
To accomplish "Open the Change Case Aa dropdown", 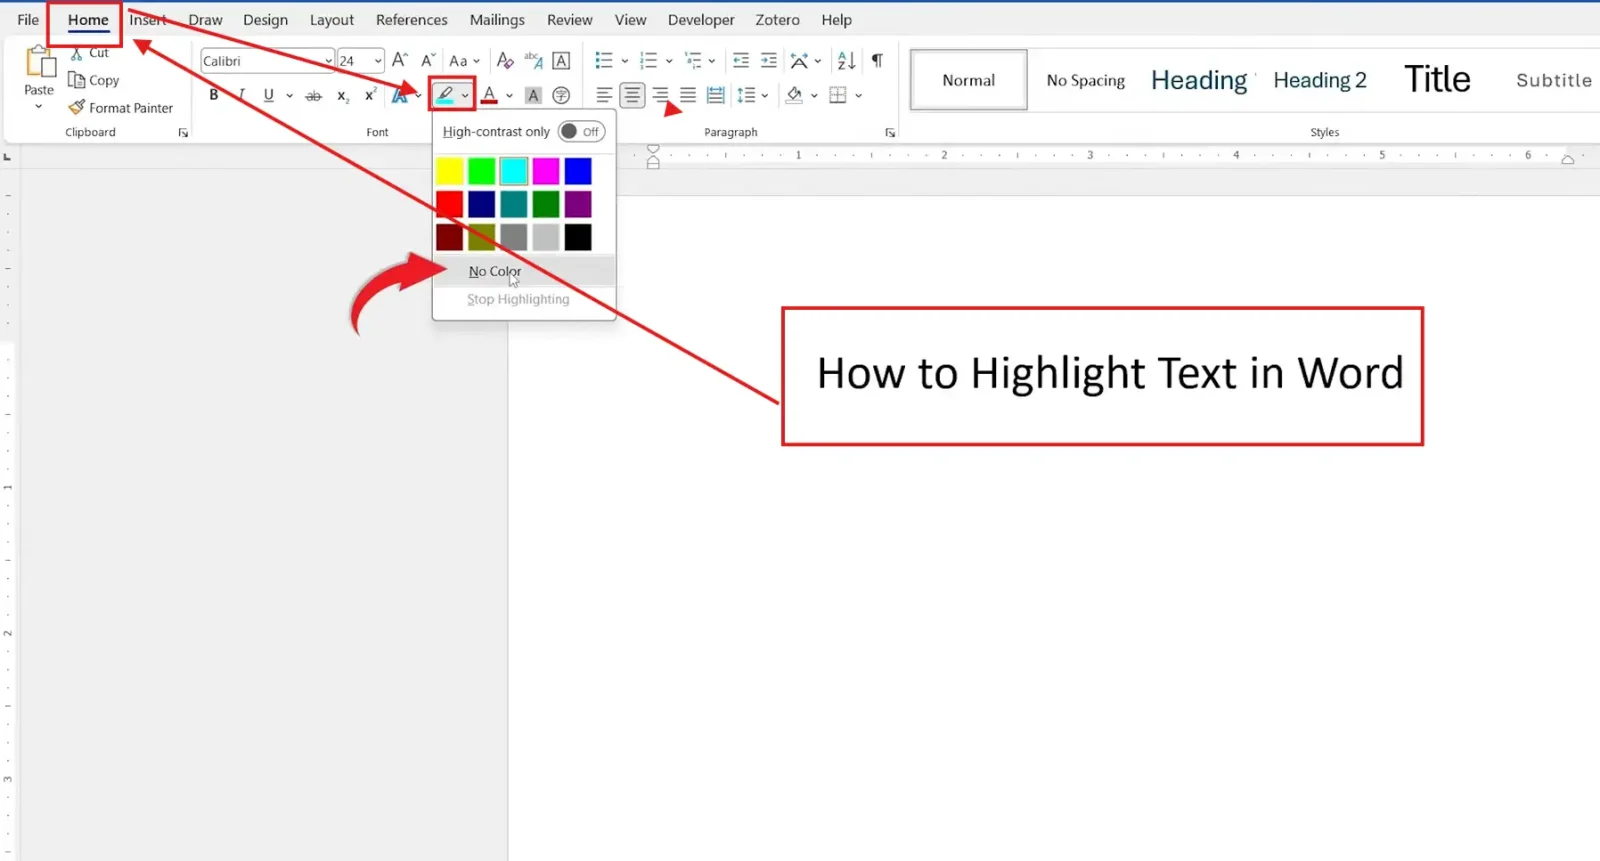I will pyautogui.click(x=464, y=61).
